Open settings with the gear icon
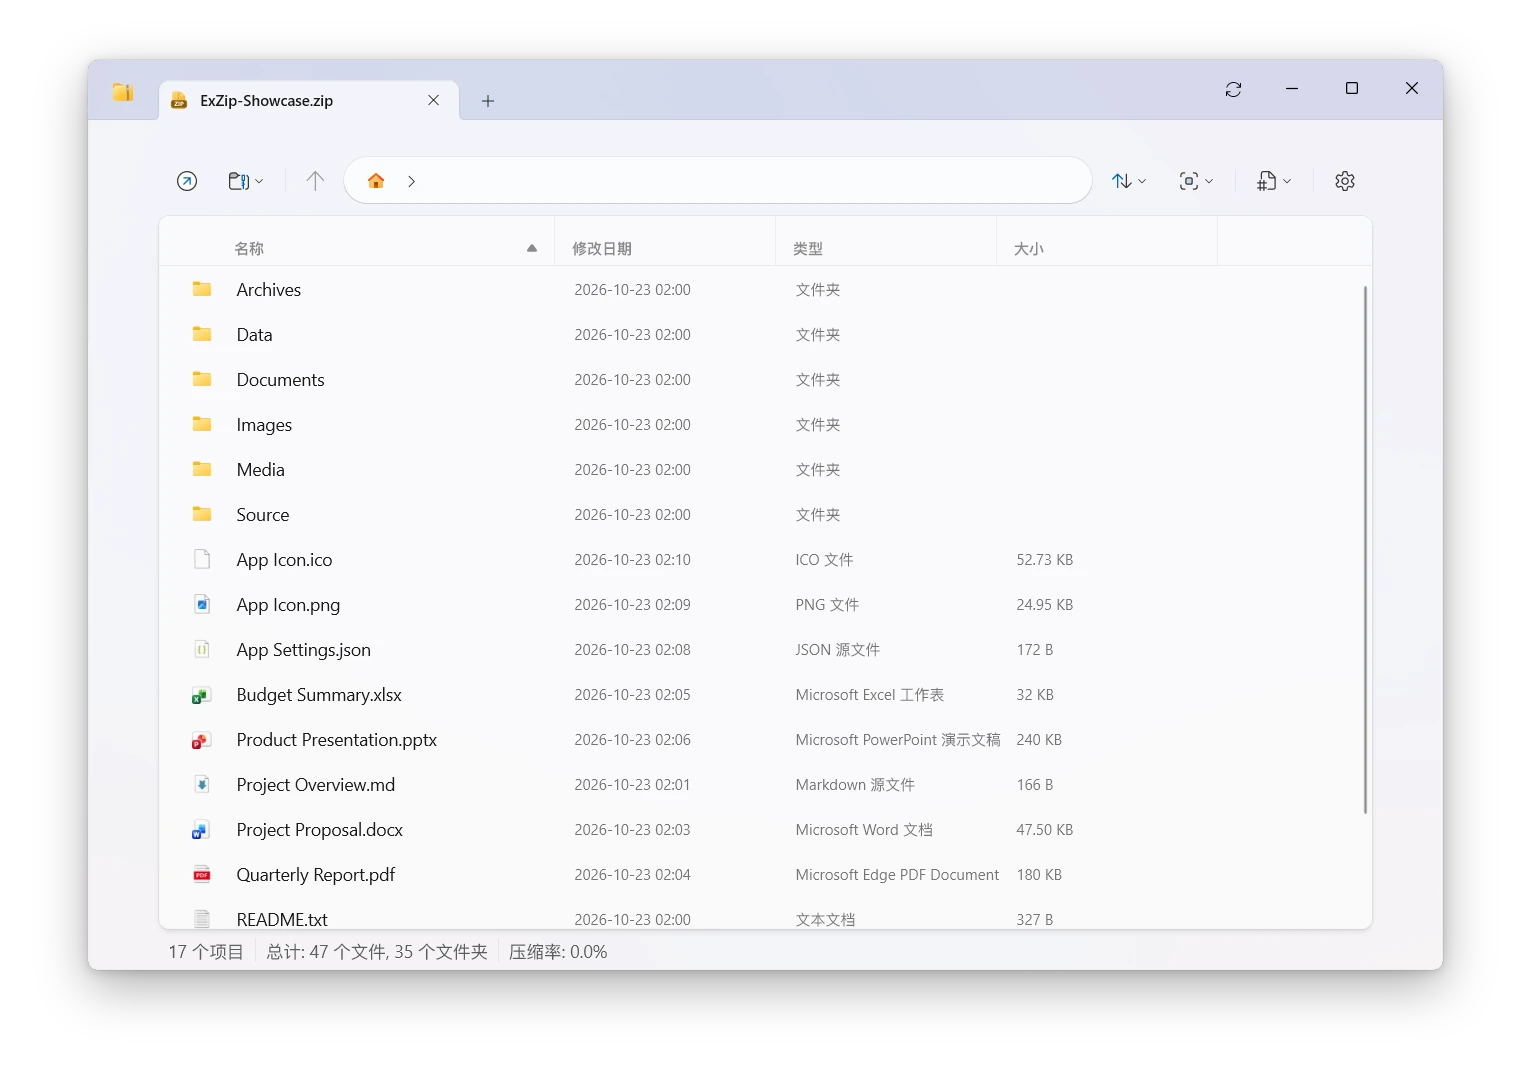The width and height of the screenshot is (1531, 1086). pyautogui.click(x=1345, y=181)
